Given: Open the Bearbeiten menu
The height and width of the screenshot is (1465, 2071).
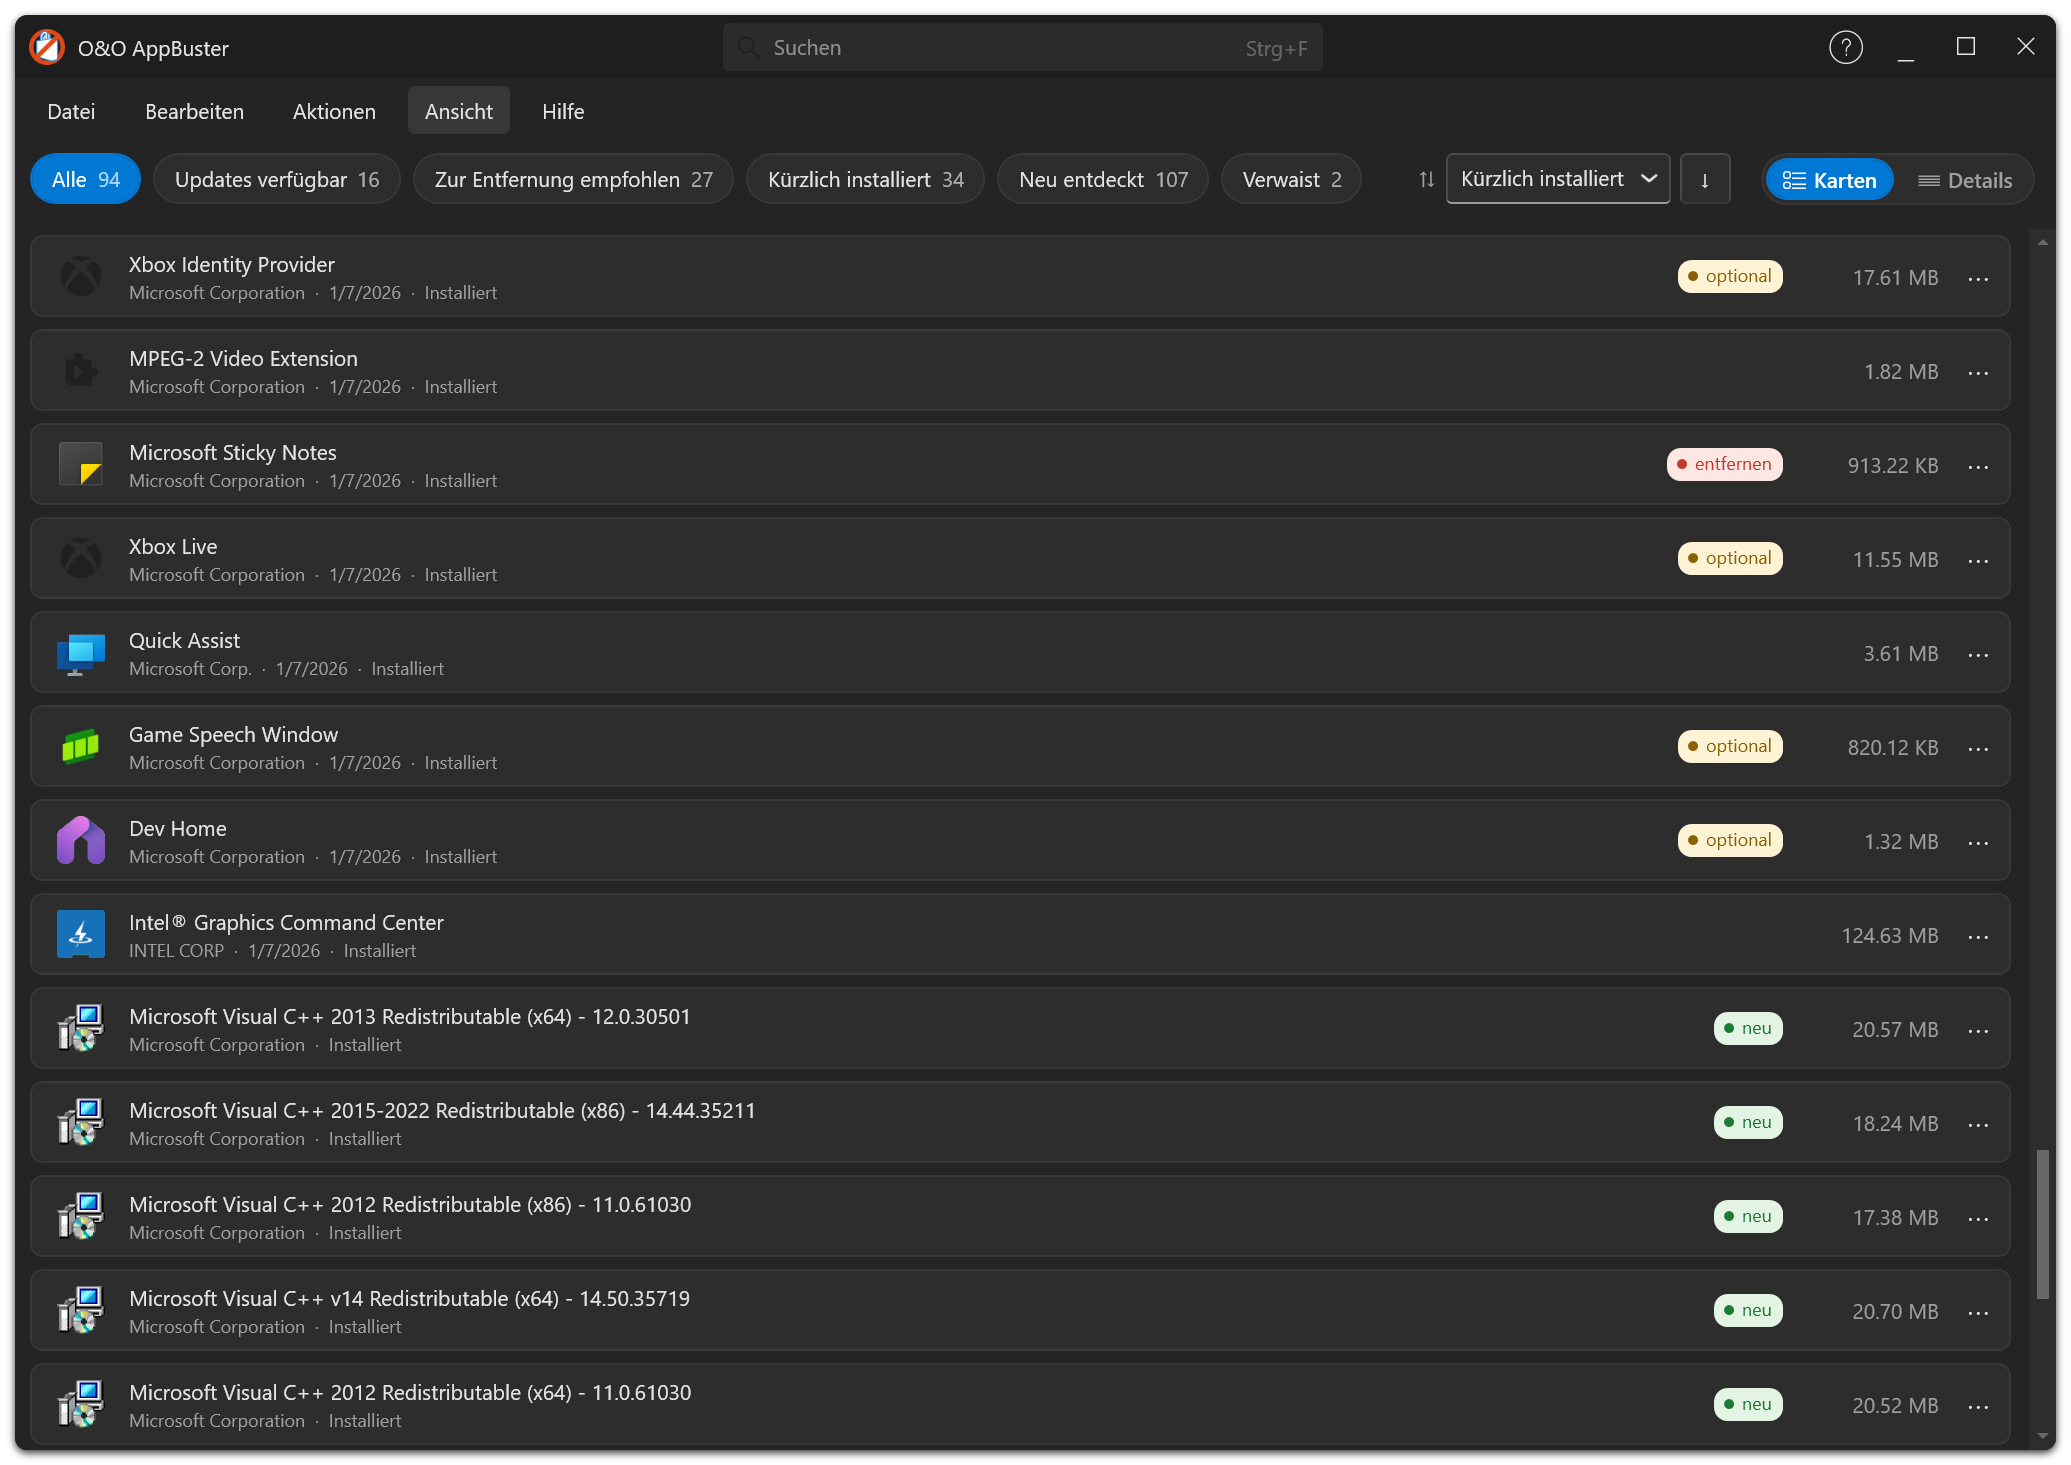Looking at the screenshot, I should pyautogui.click(x=194, y=111).
